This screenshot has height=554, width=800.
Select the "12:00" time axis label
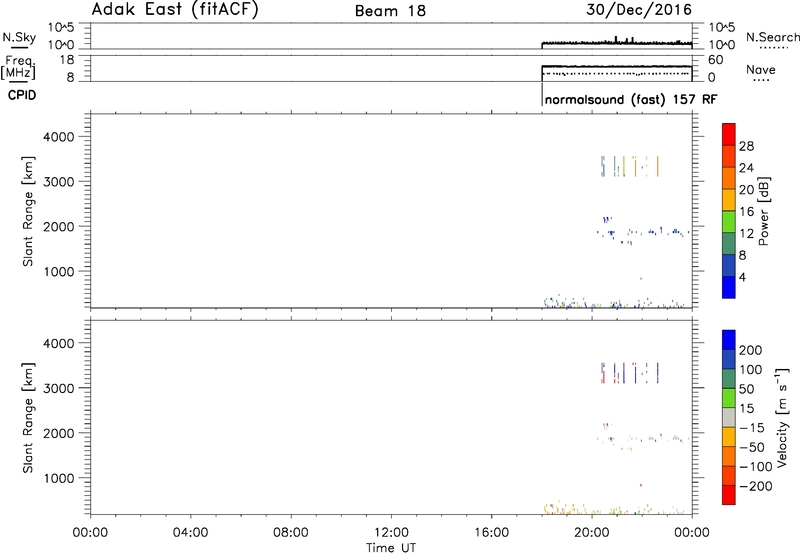(391, 533)
